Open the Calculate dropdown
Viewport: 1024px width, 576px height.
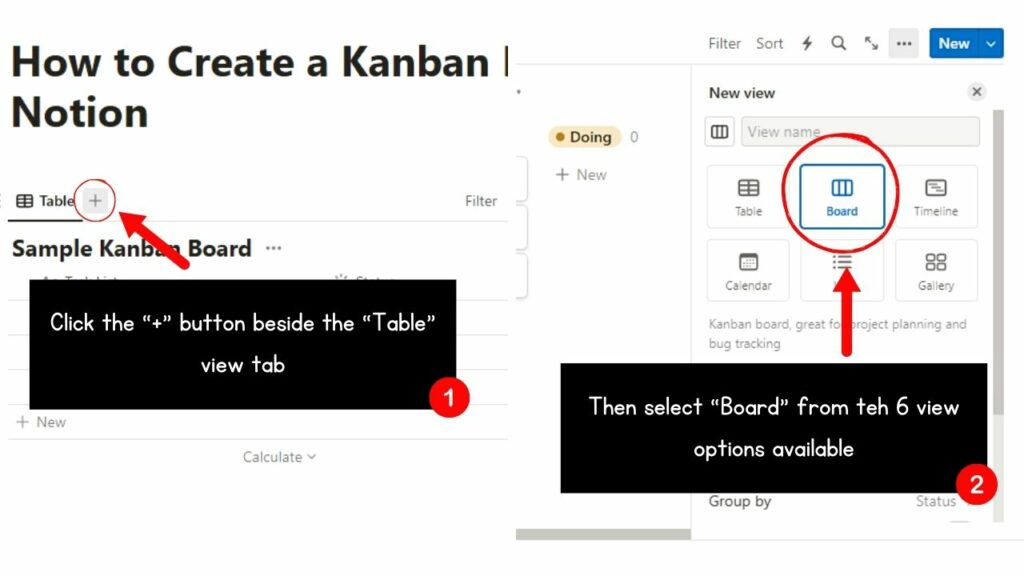tap(279, 457)
